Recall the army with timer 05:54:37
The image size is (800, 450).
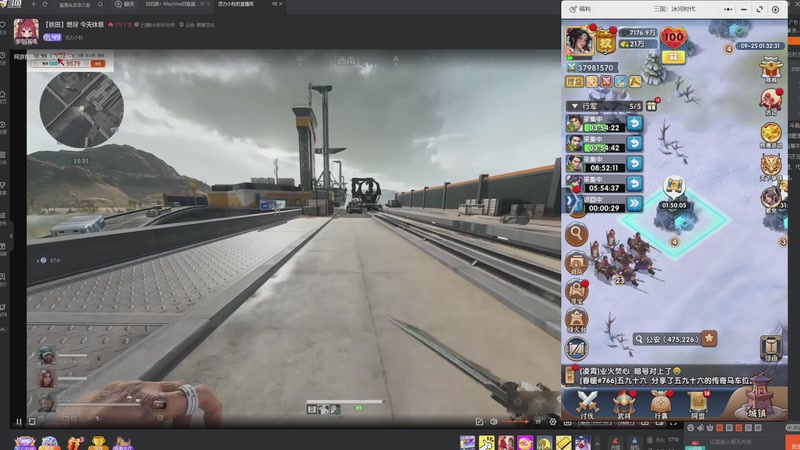tap(634, 183)
